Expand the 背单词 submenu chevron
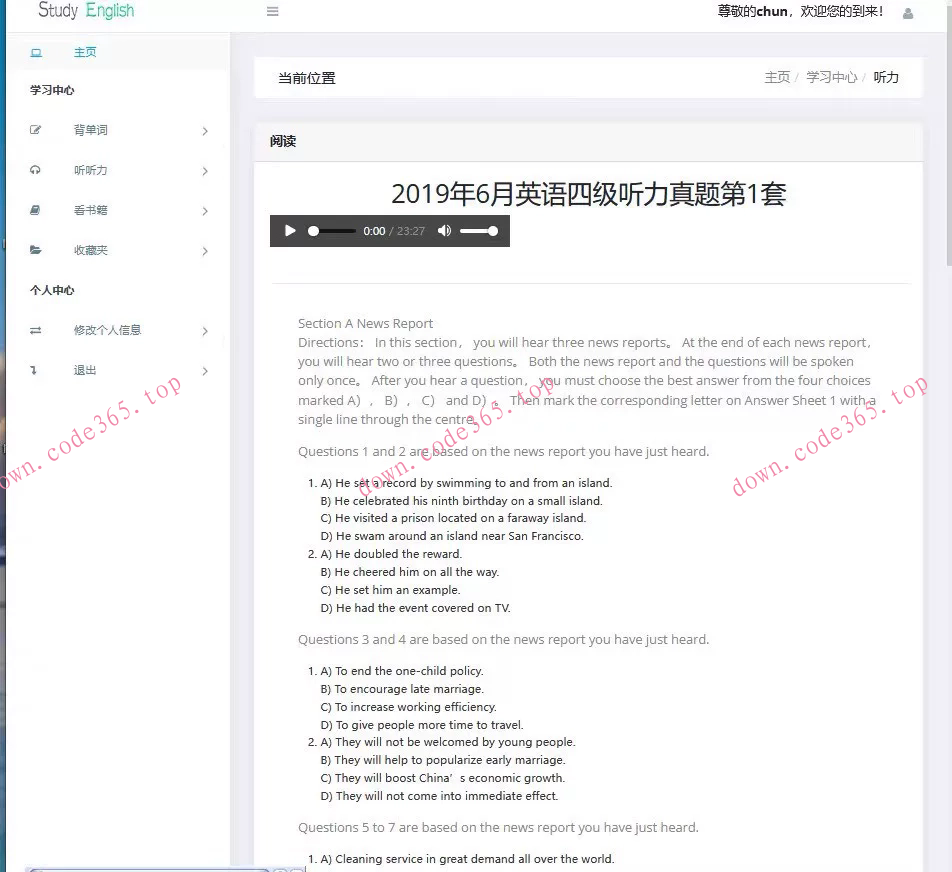The image size is (952, 872). pos(205,131)
